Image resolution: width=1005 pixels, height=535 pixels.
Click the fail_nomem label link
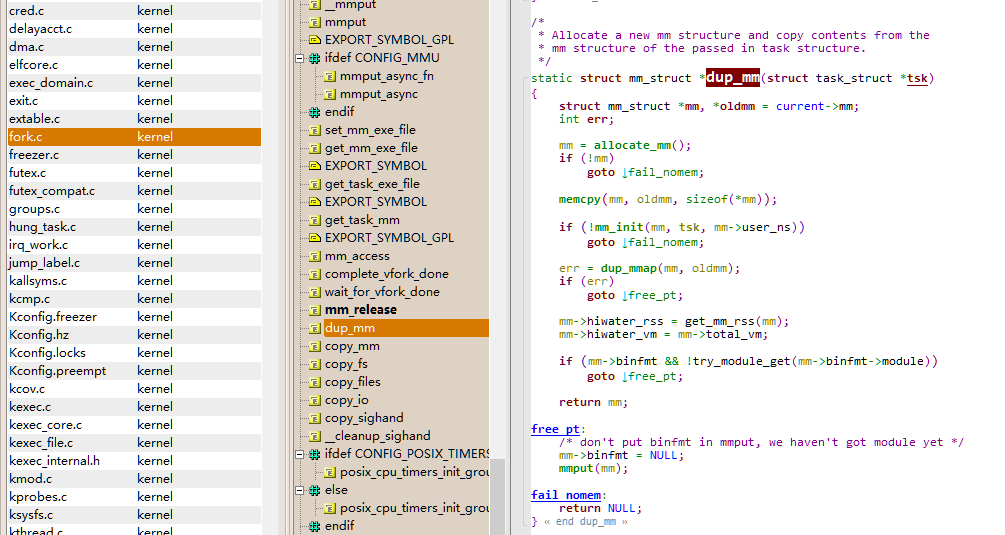[x=566, y=495]
